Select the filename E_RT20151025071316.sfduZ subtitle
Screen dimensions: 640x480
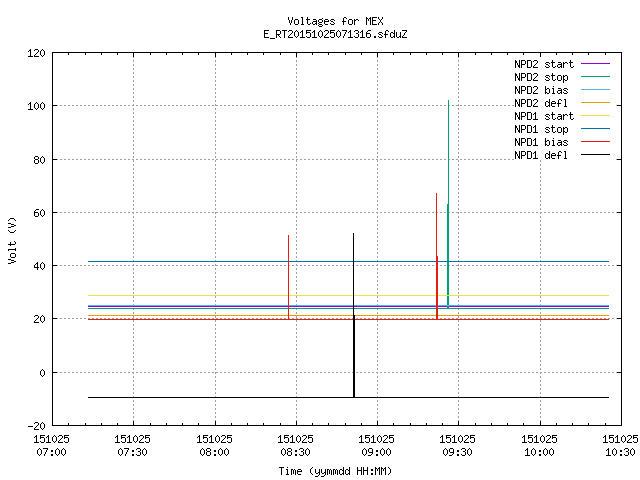click(x=335, y=34)
